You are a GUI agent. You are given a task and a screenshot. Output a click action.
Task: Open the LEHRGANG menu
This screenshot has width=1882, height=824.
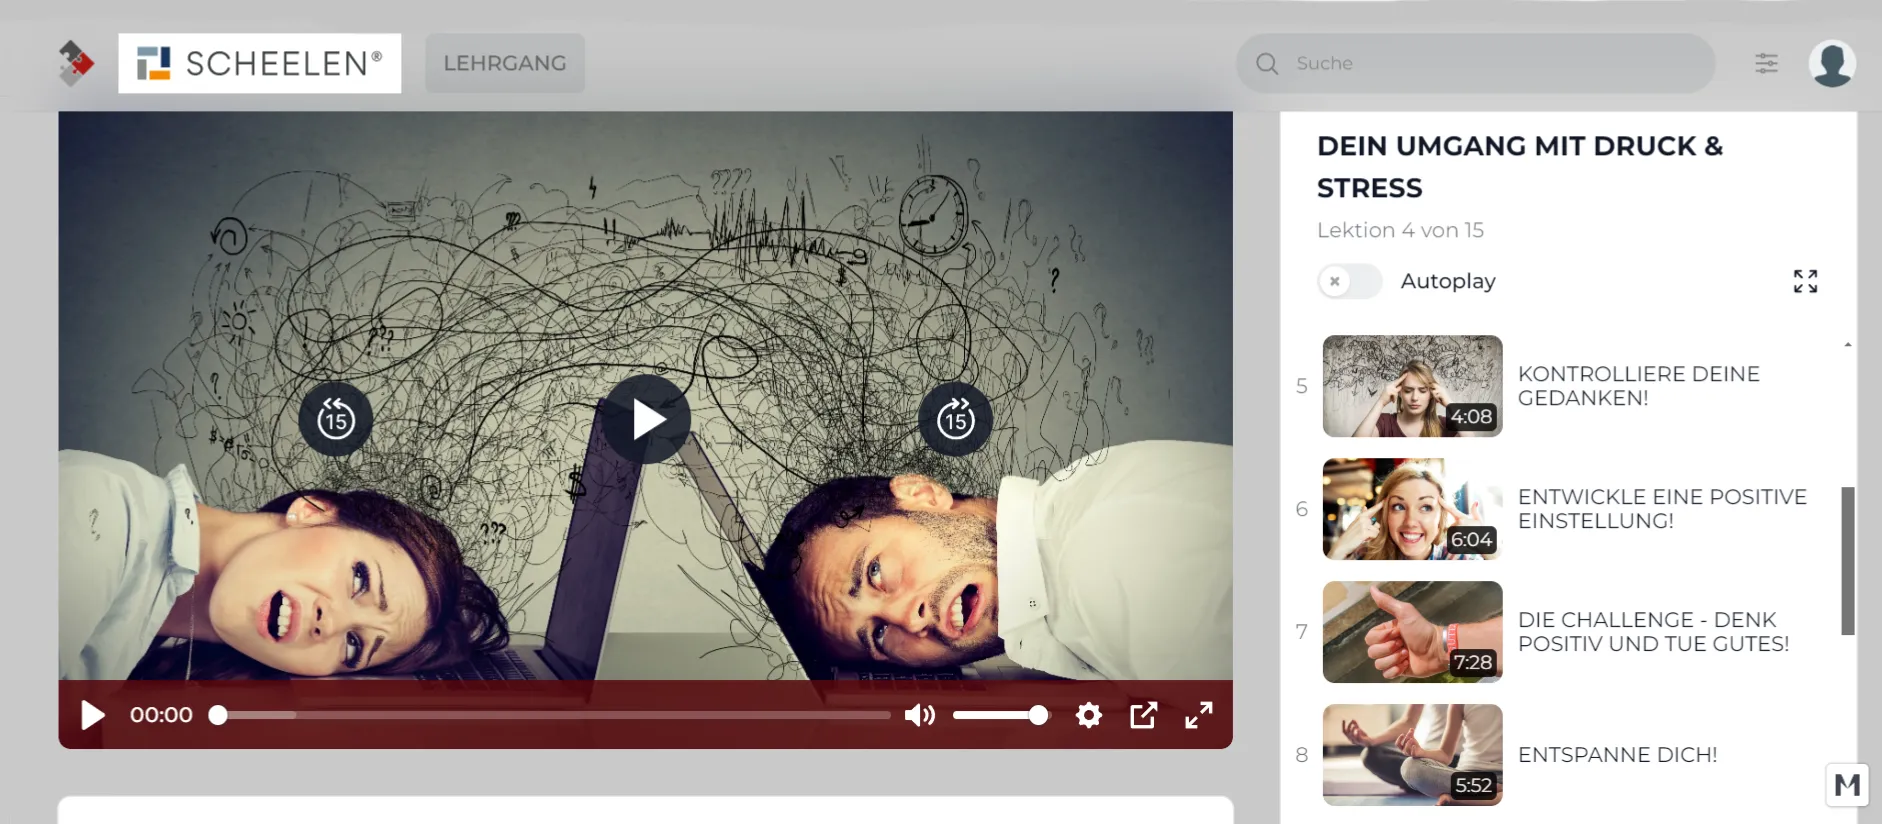point(505,63)
